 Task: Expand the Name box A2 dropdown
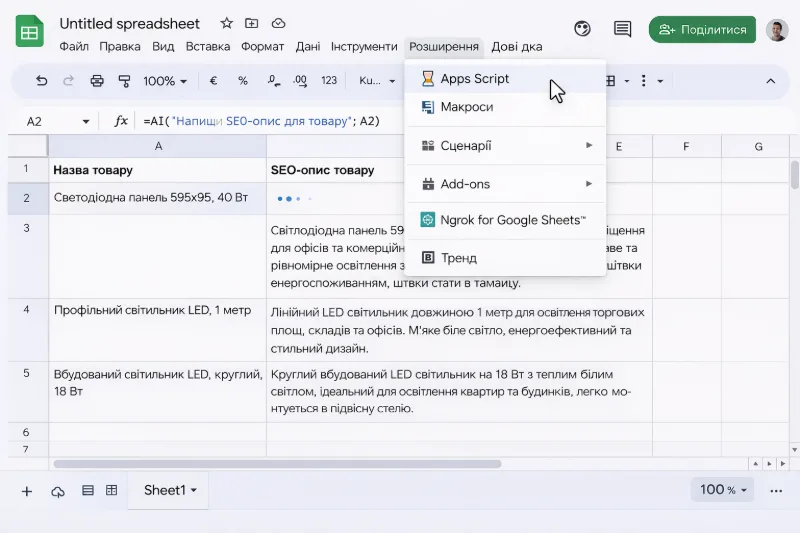tap(86, 121)
